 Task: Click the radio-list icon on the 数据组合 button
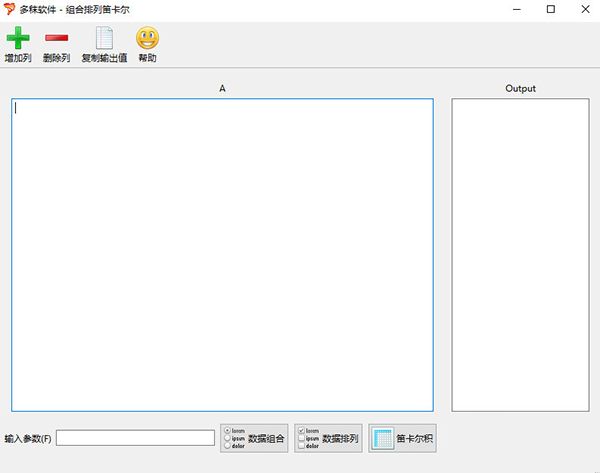click(x=235, y=438)
